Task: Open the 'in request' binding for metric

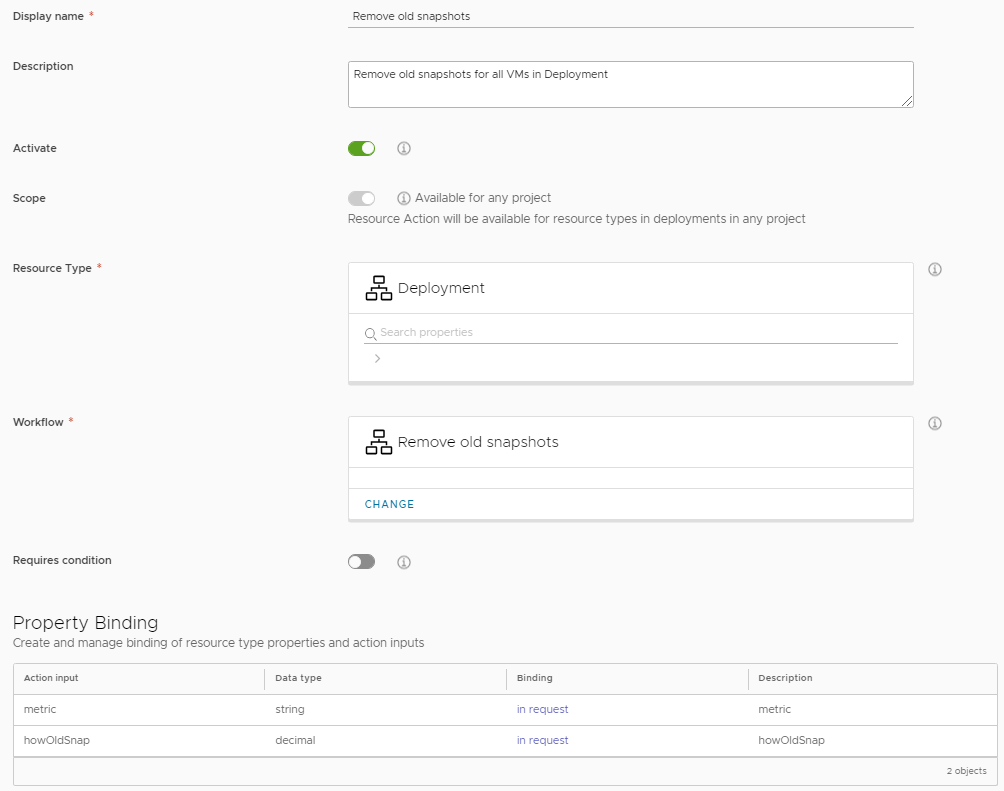Action: click(542, 709)
